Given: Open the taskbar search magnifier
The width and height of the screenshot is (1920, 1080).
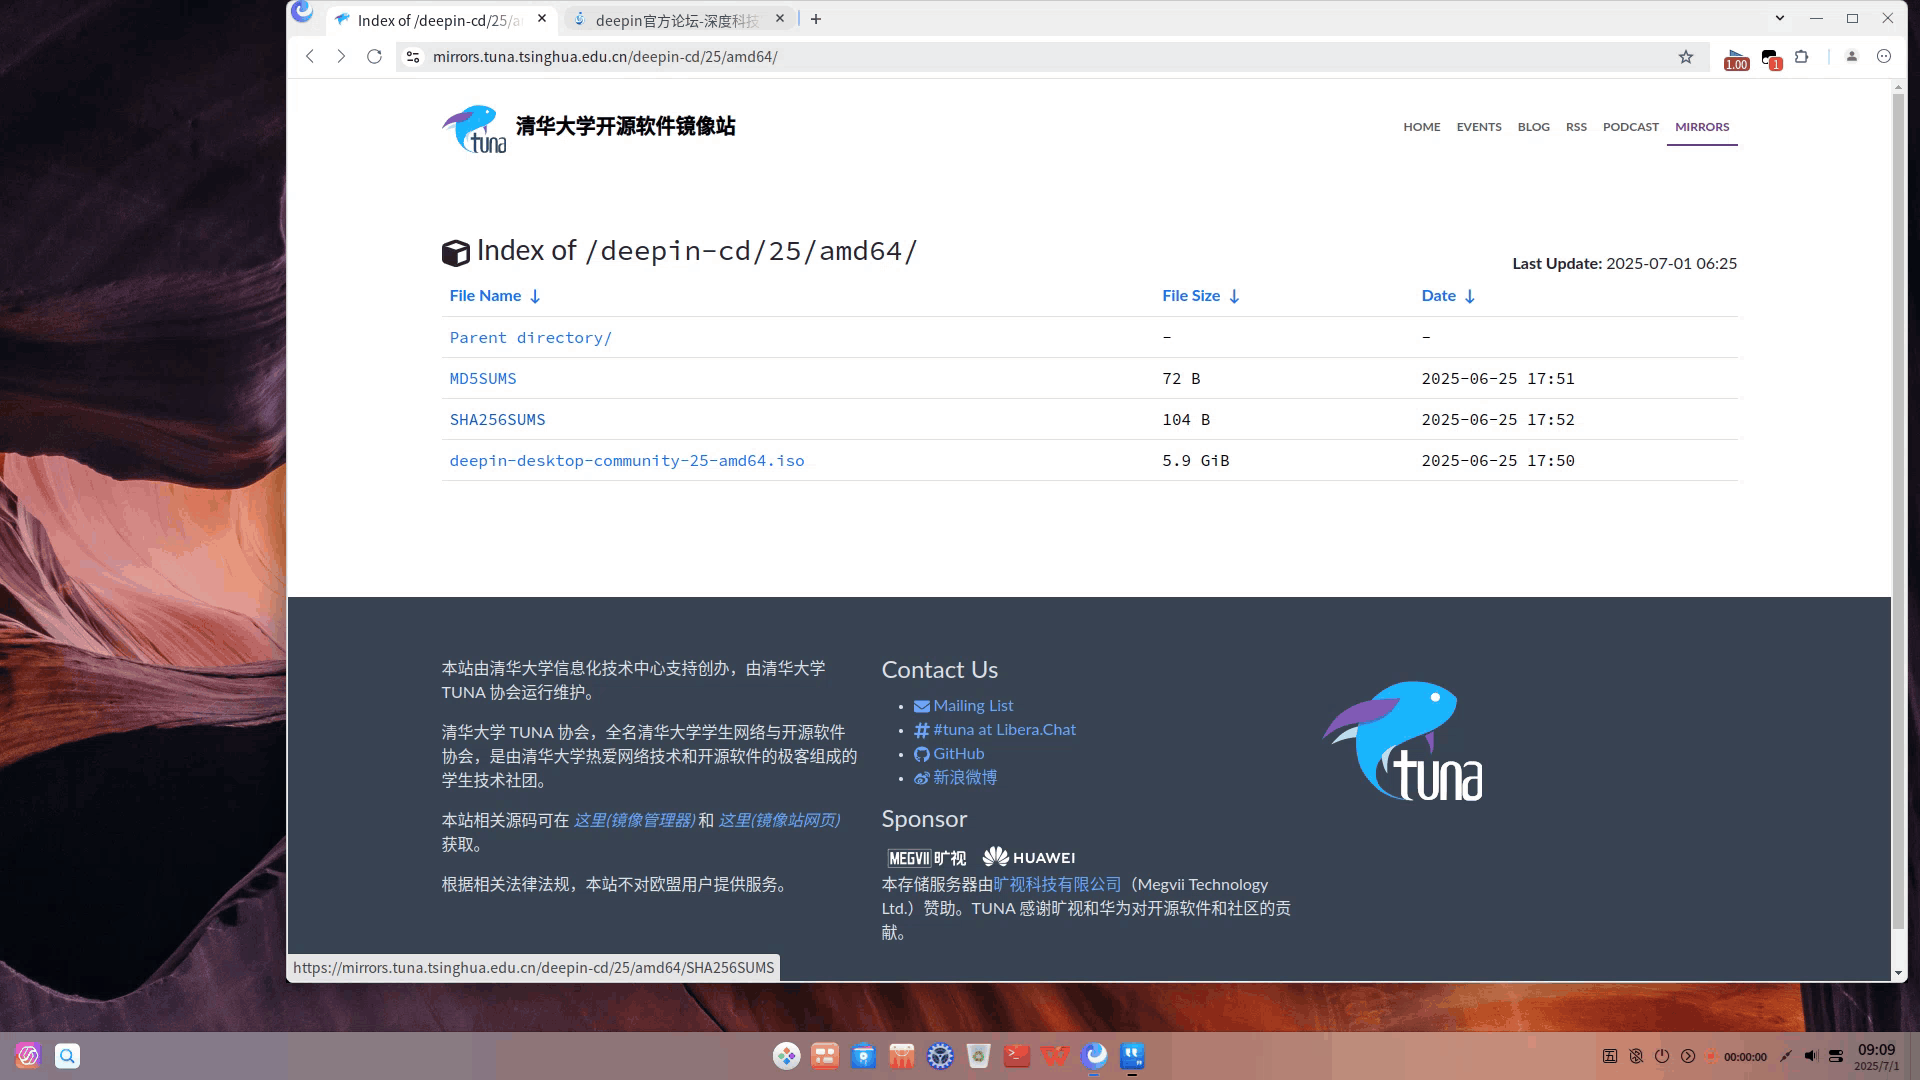Looking at the screenshot, I should 67,1055.
